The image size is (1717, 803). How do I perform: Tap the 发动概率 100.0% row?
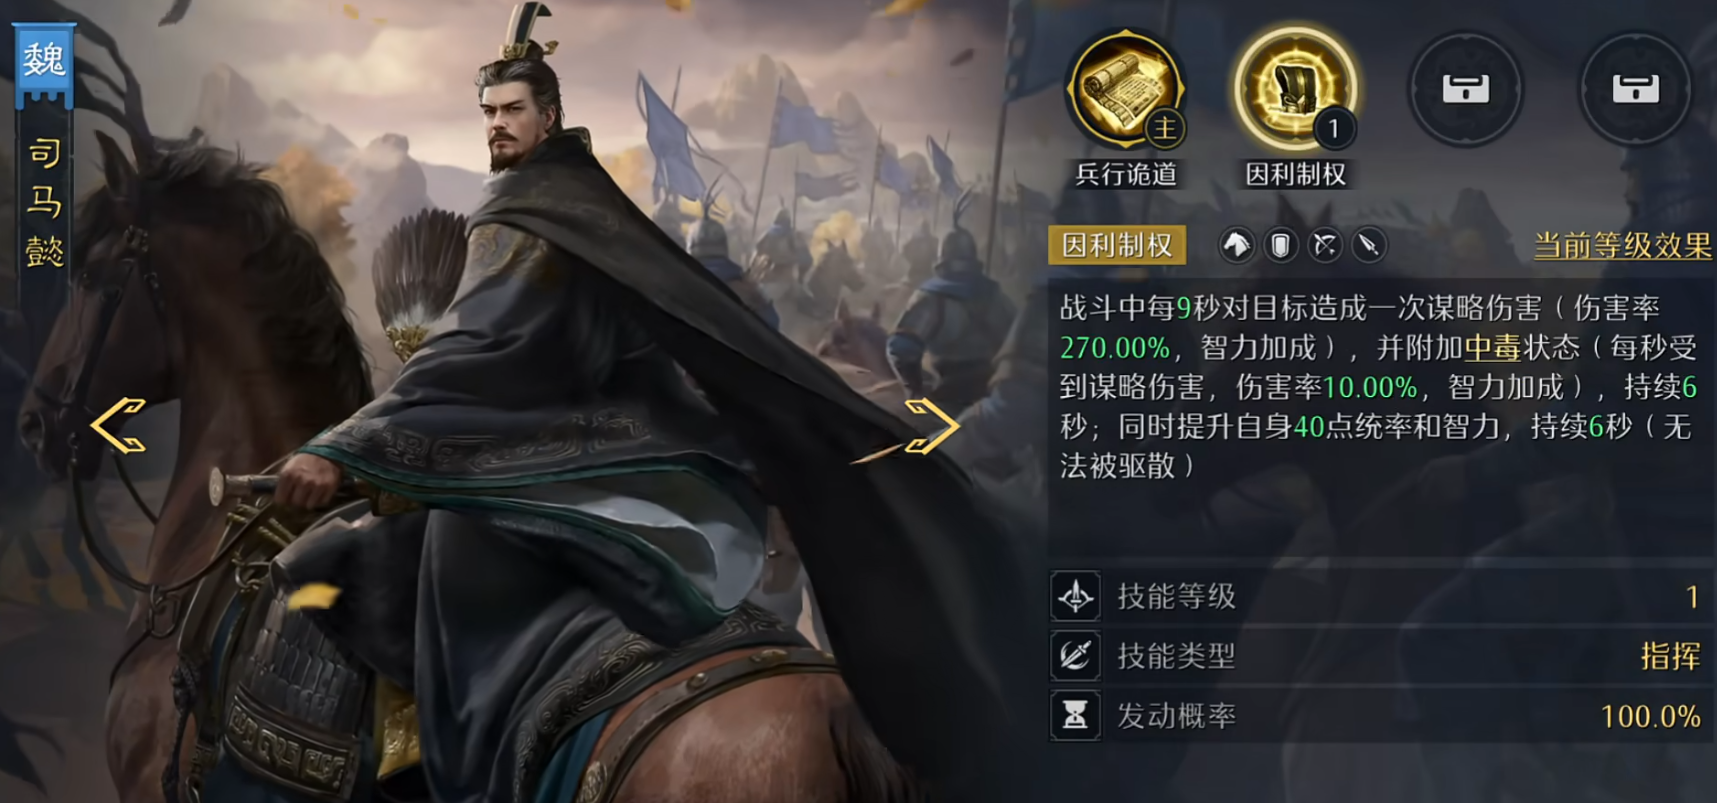1380,716
